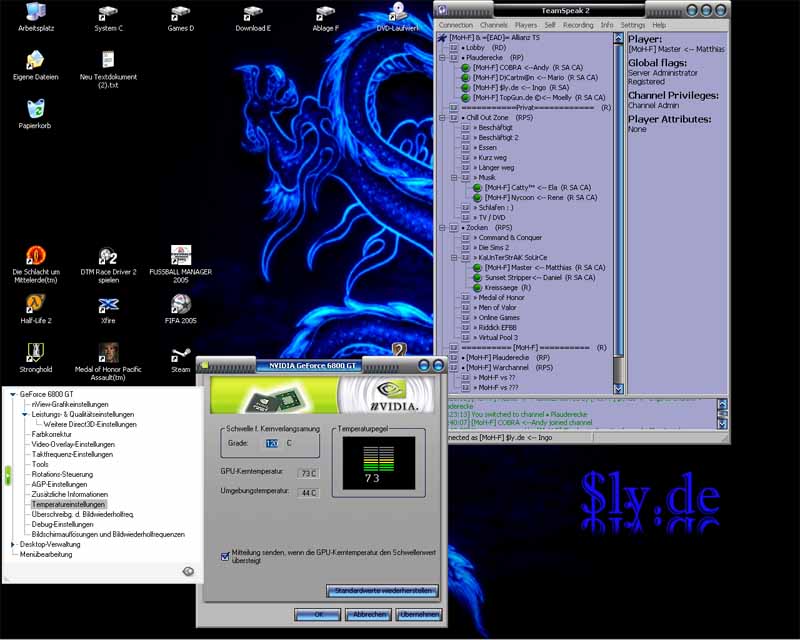Screen dimensions: 800x640
Task: Open the Self menu in TeamSpeak
Action: [x=549, y=25]
